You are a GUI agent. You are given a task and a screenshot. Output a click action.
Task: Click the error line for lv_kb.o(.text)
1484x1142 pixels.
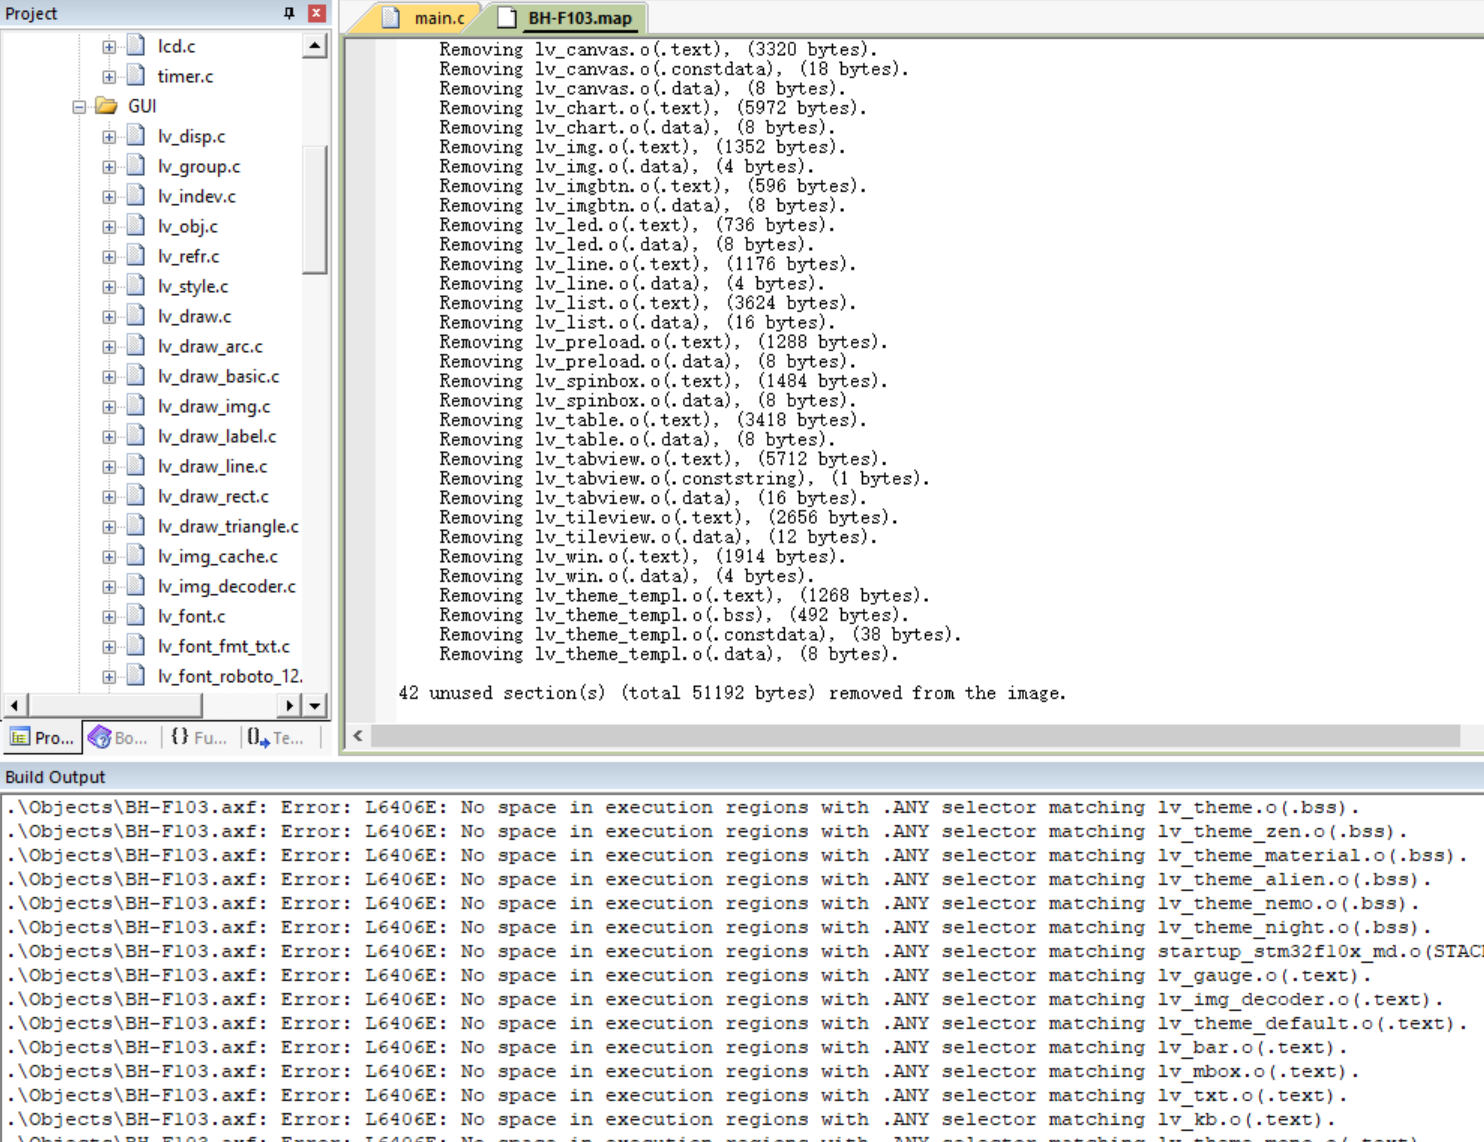670,1119
